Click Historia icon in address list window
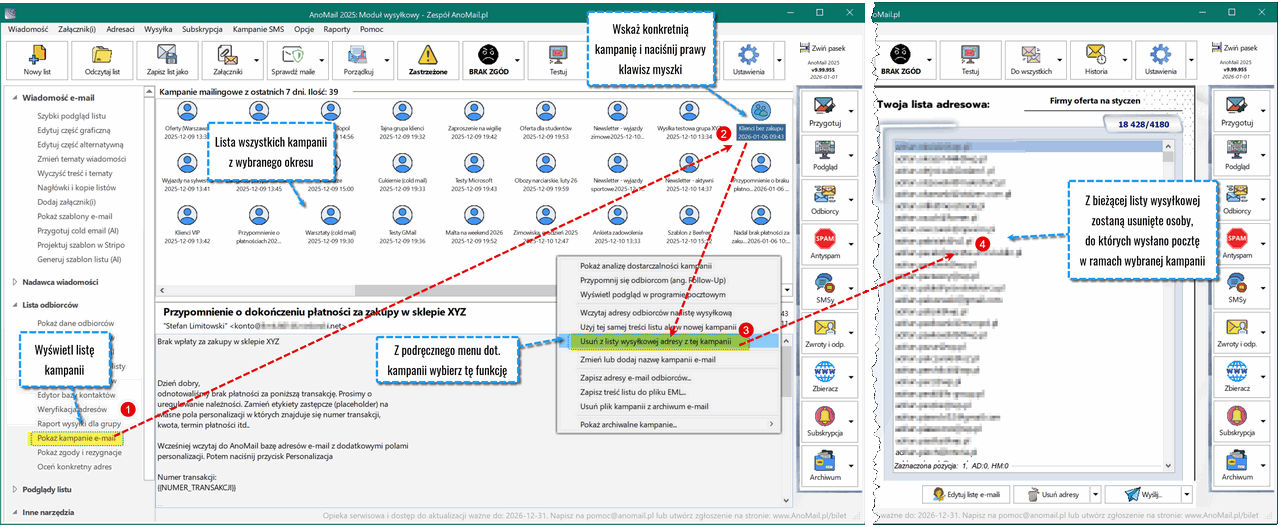 (x=1096, y=55)
